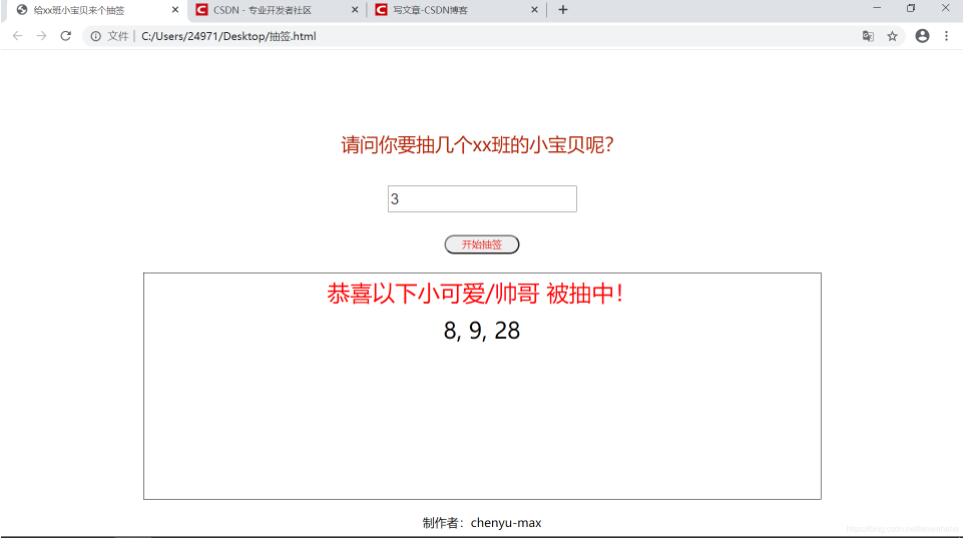Bookmark this page with the star icon
The image size is (970, 552).
[x=892, y=37]
